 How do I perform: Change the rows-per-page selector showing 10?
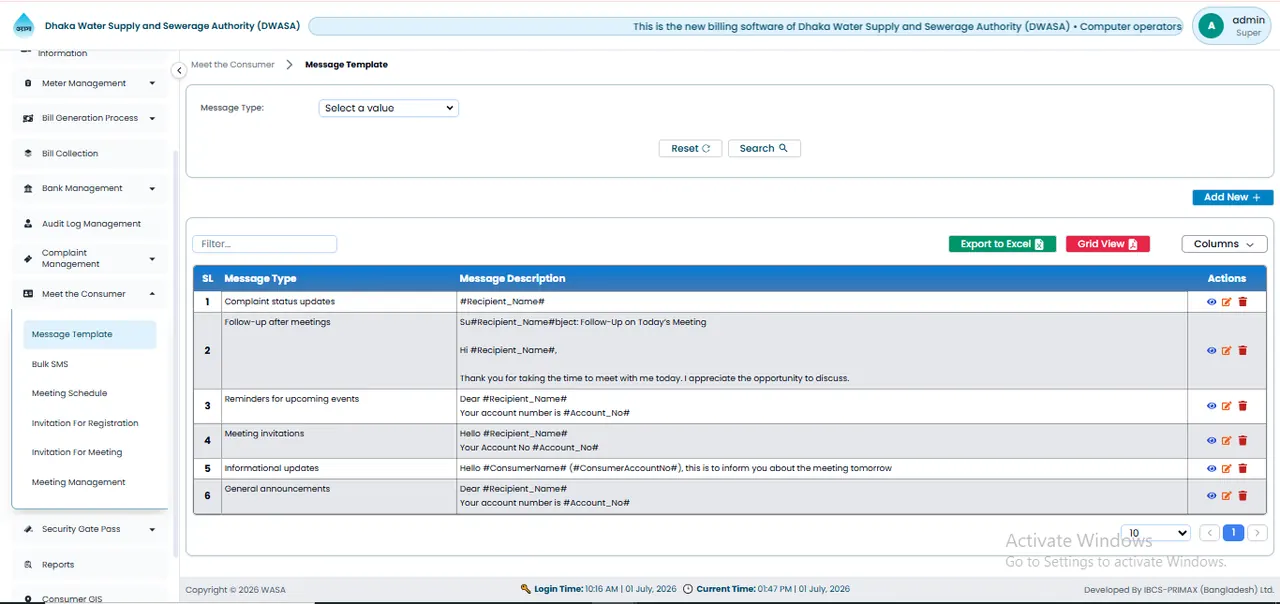pyautogui.click(x=1155, y=533)
